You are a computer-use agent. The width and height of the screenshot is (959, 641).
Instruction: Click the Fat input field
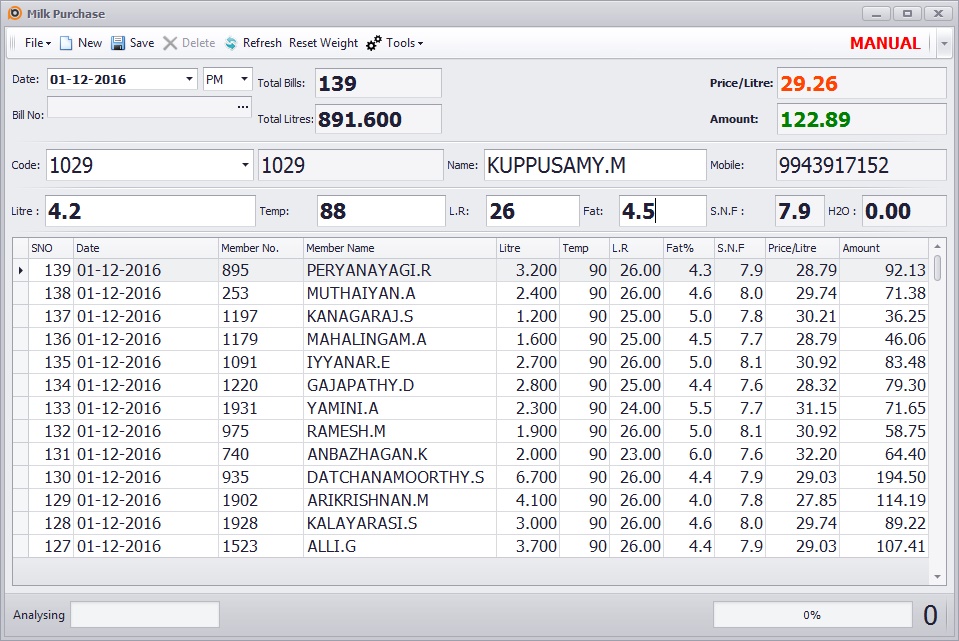[x=662, y=211]
